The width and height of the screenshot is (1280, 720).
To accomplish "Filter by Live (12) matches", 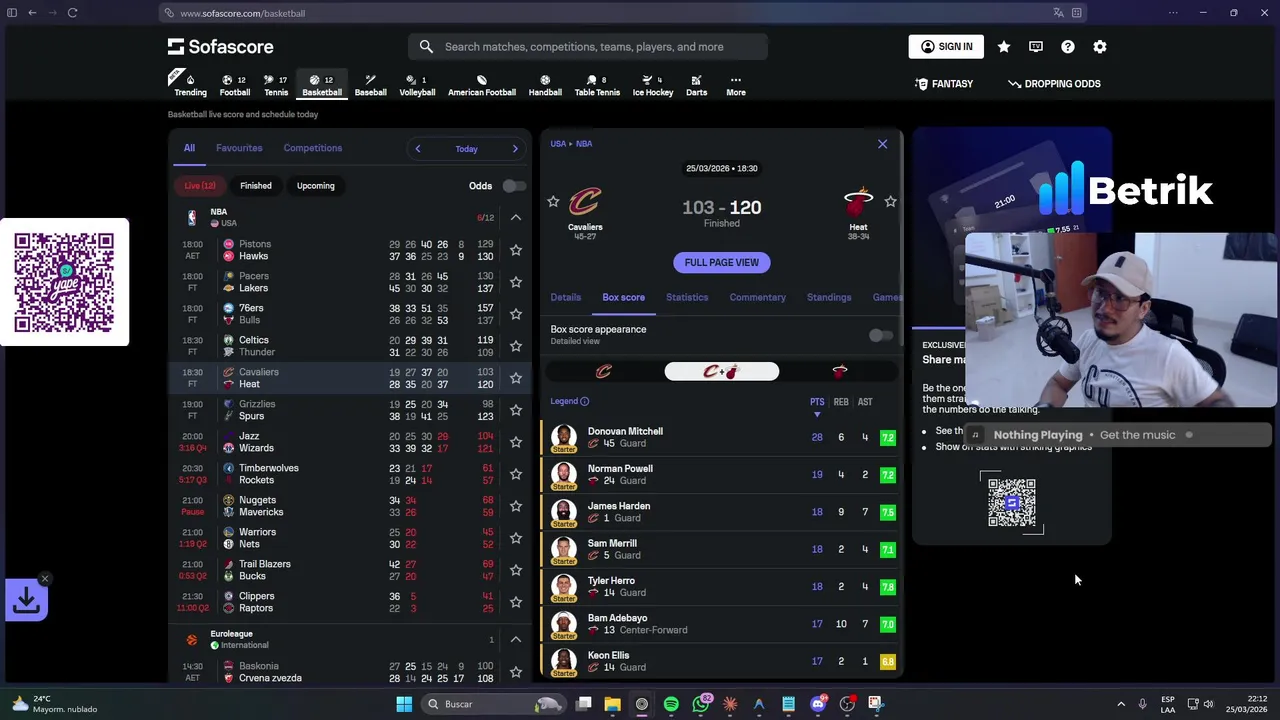I will tap(200, 186).
